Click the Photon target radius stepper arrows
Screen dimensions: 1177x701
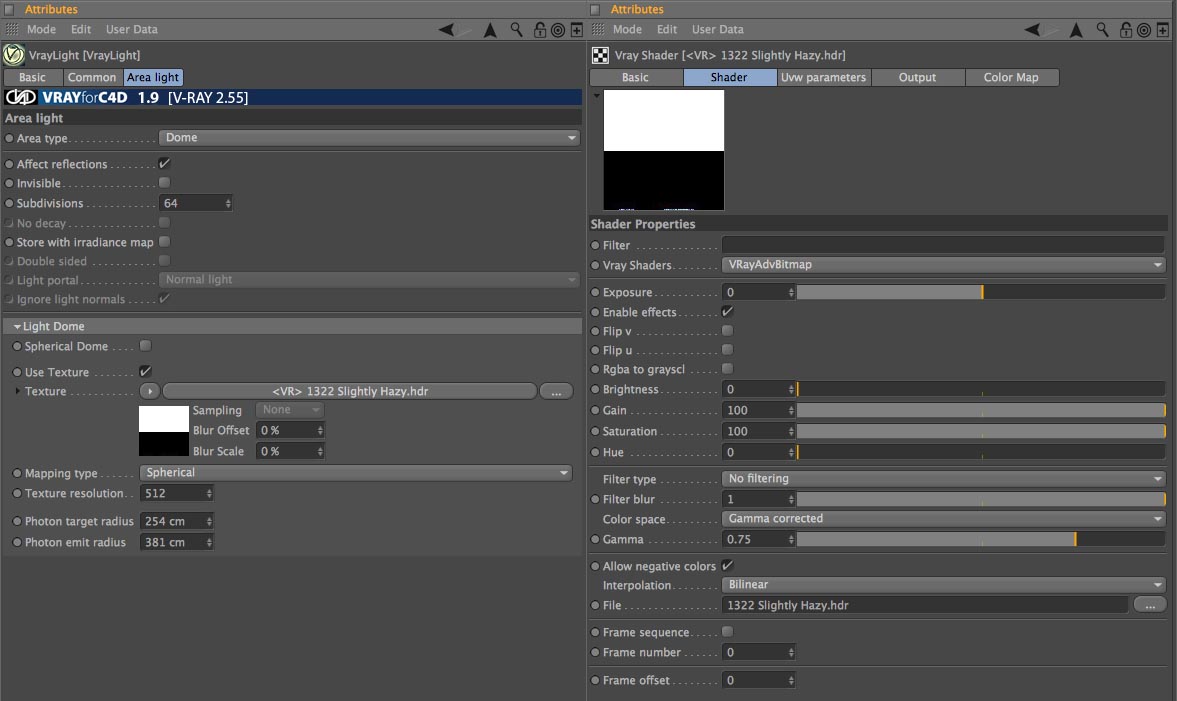click(x=209, y=521)
